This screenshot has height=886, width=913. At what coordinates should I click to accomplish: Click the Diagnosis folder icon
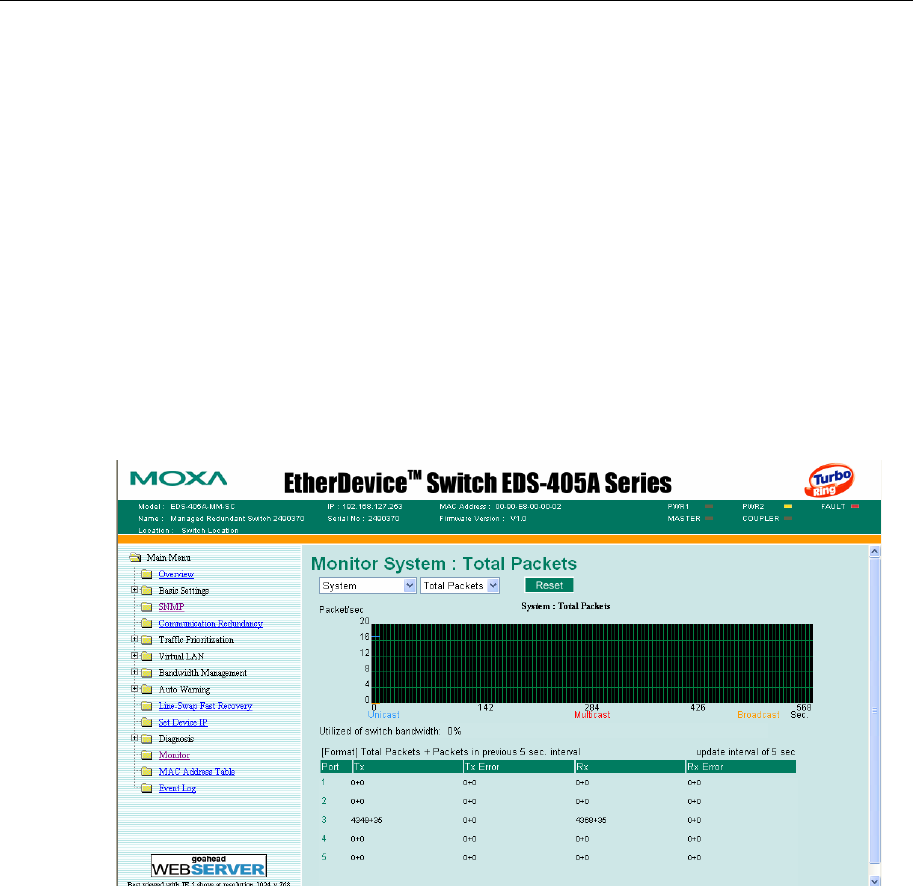147,739
